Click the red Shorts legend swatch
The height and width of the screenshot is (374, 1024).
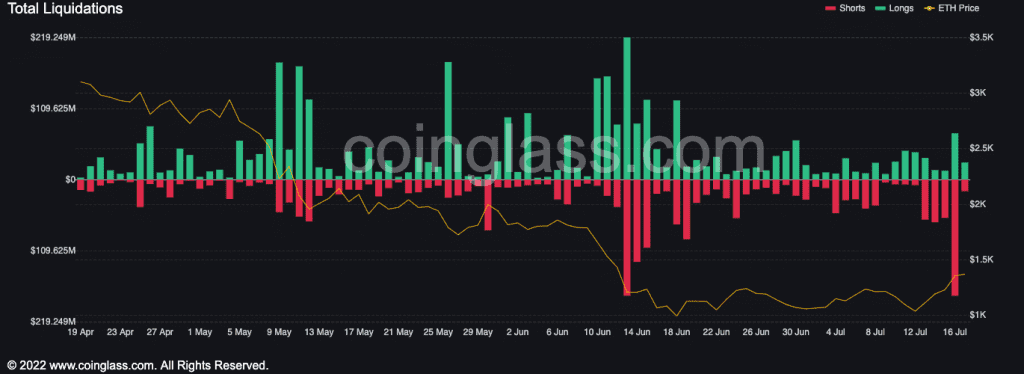[x=830, y=8]
